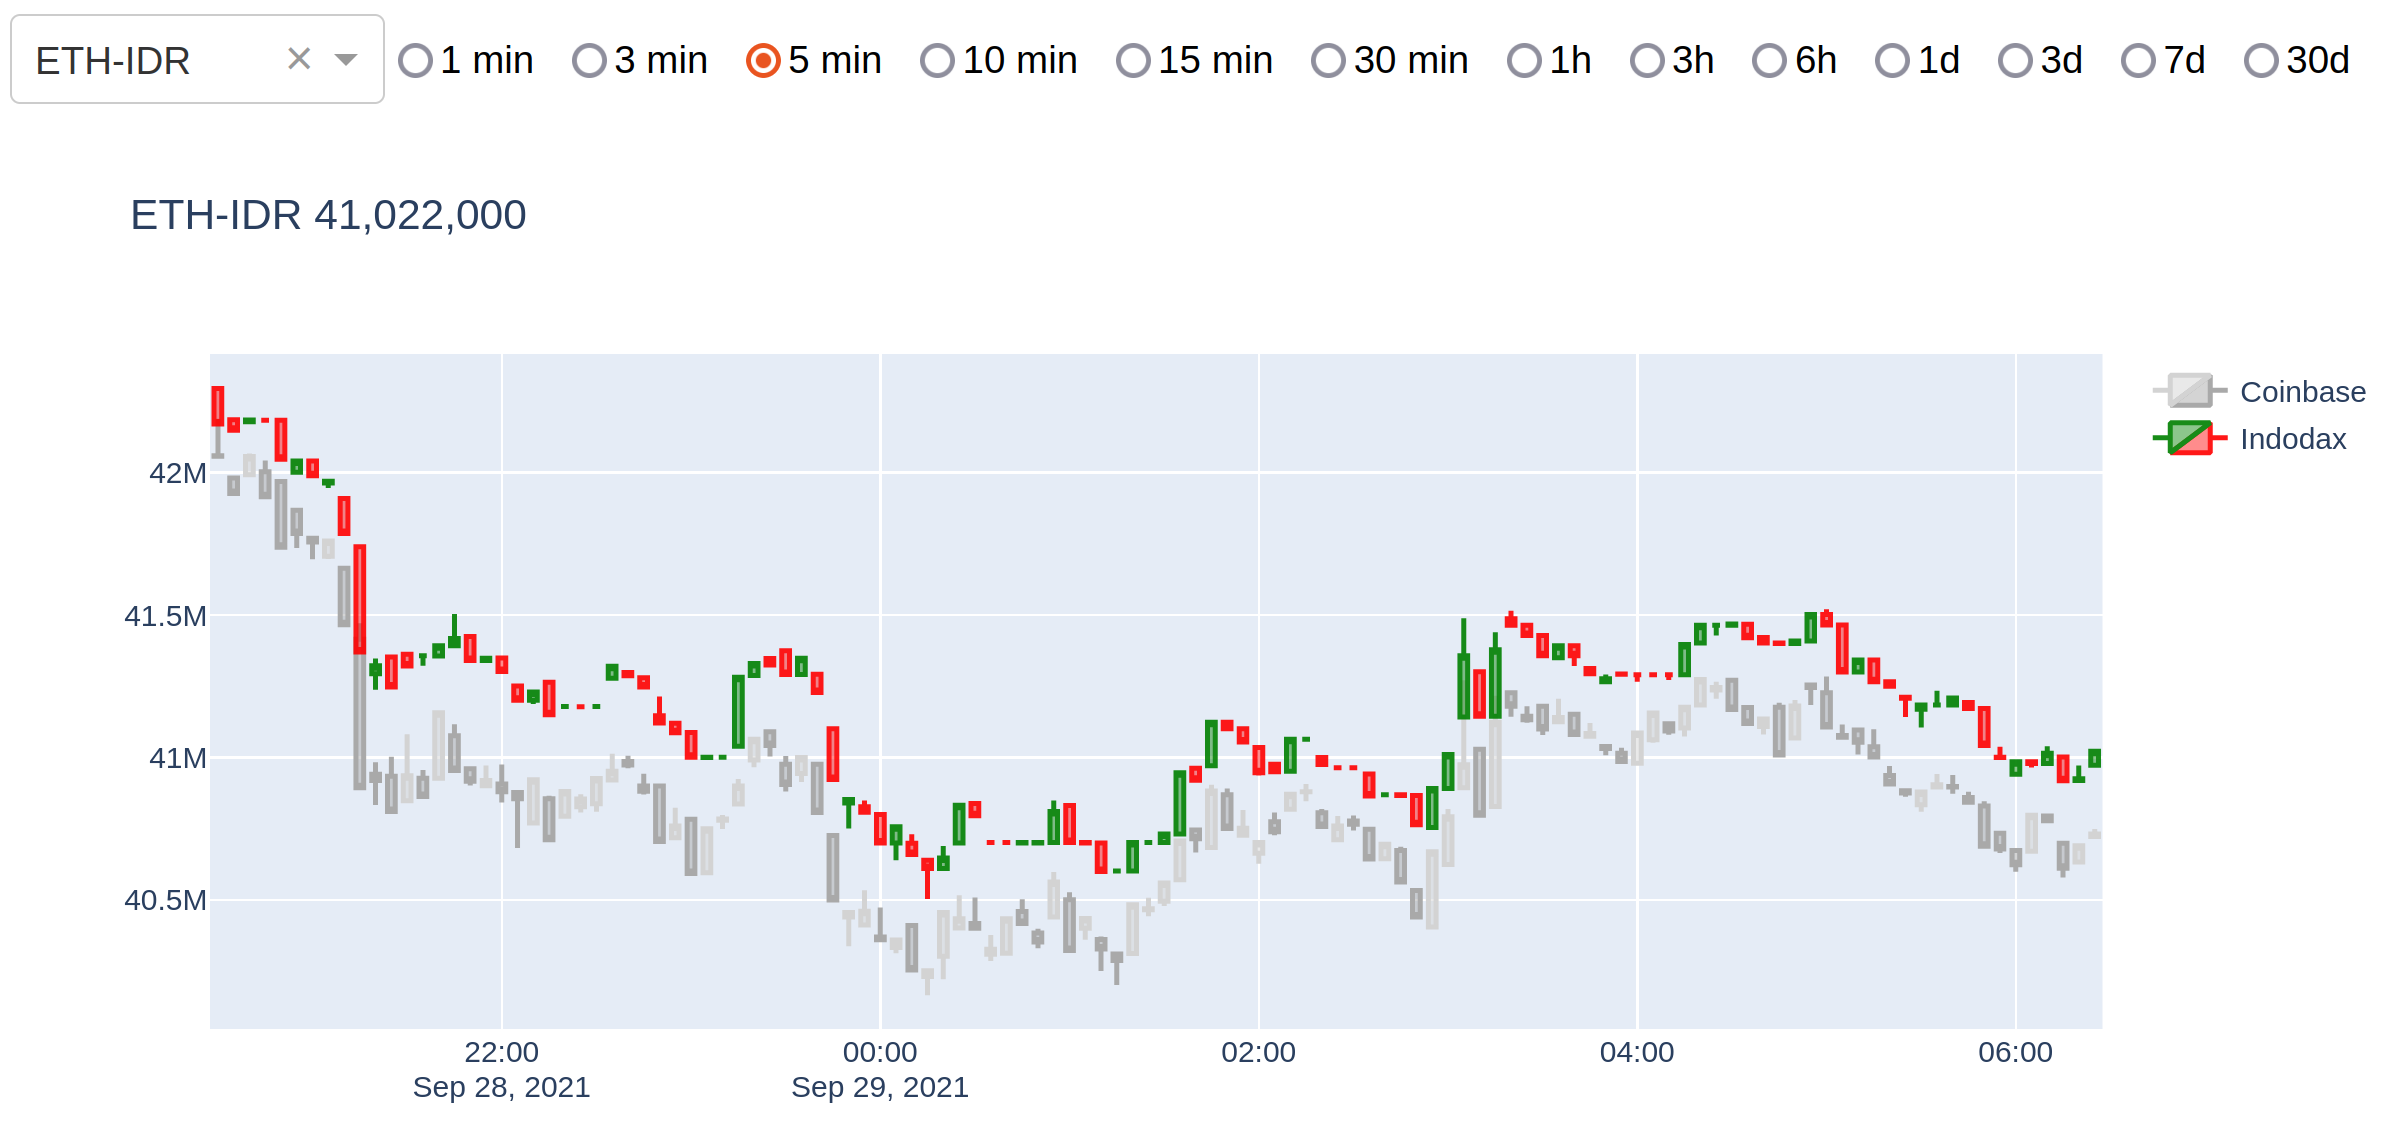
Task: Click the 41M y-axis label
Action: pos(178,758)
